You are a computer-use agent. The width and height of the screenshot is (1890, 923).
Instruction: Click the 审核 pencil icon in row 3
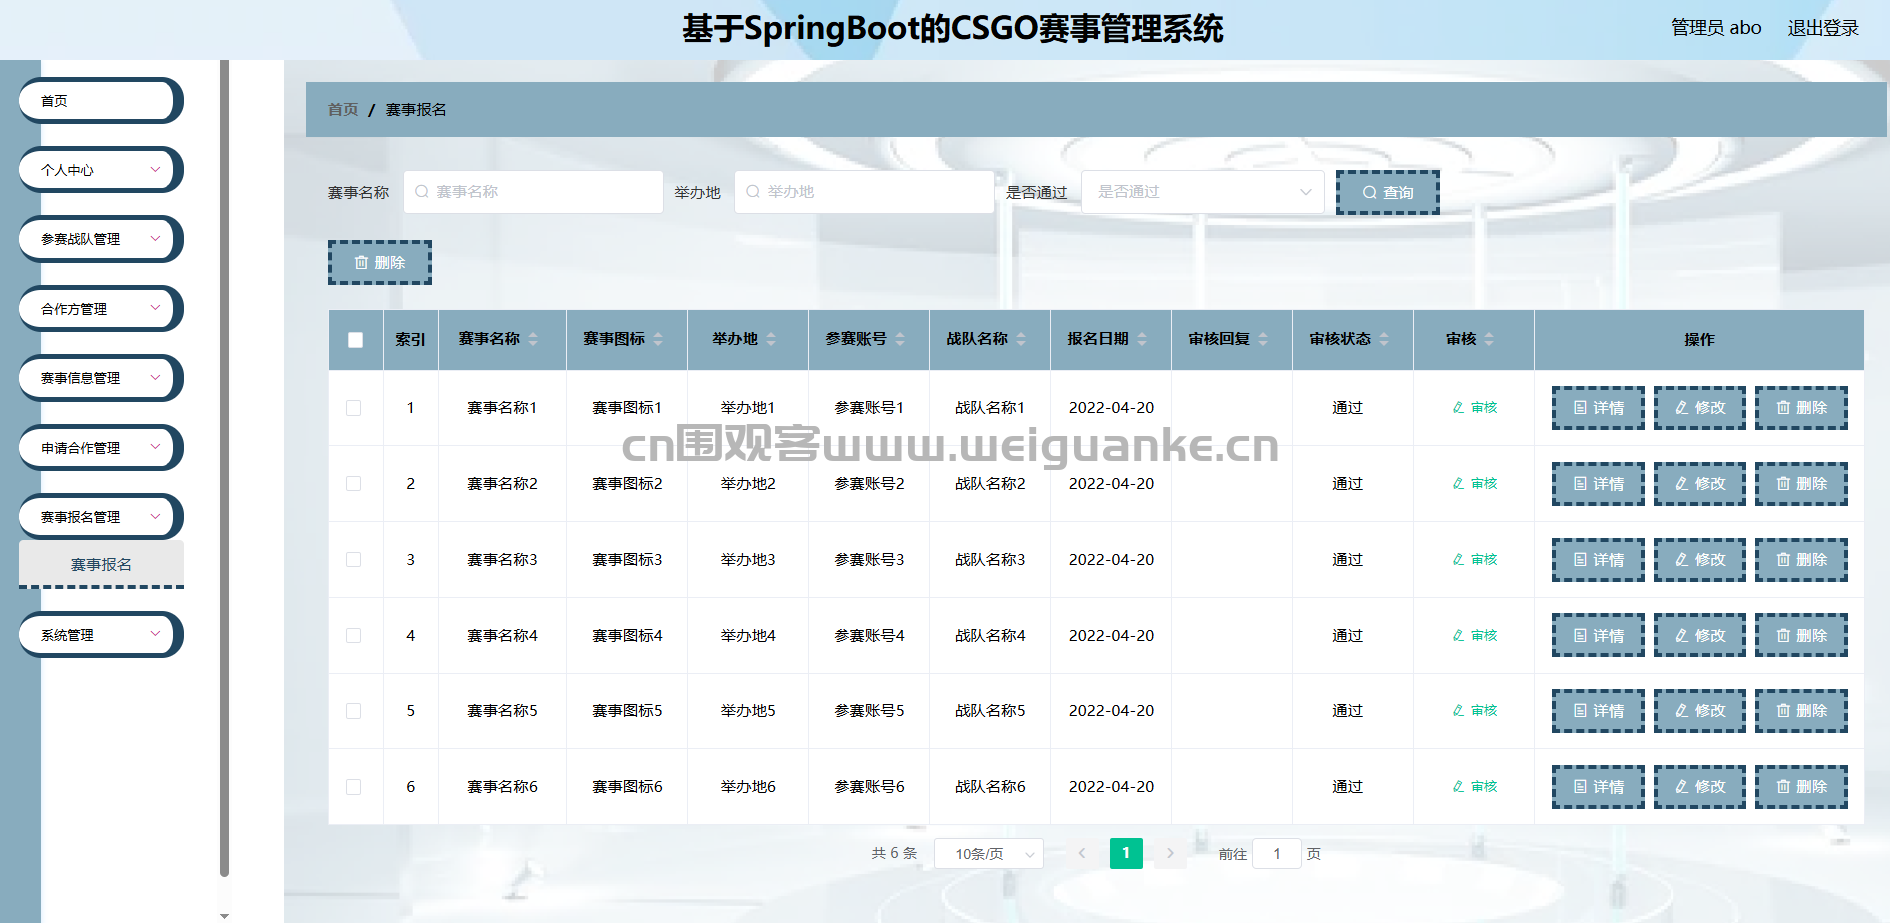(1458, 560)
